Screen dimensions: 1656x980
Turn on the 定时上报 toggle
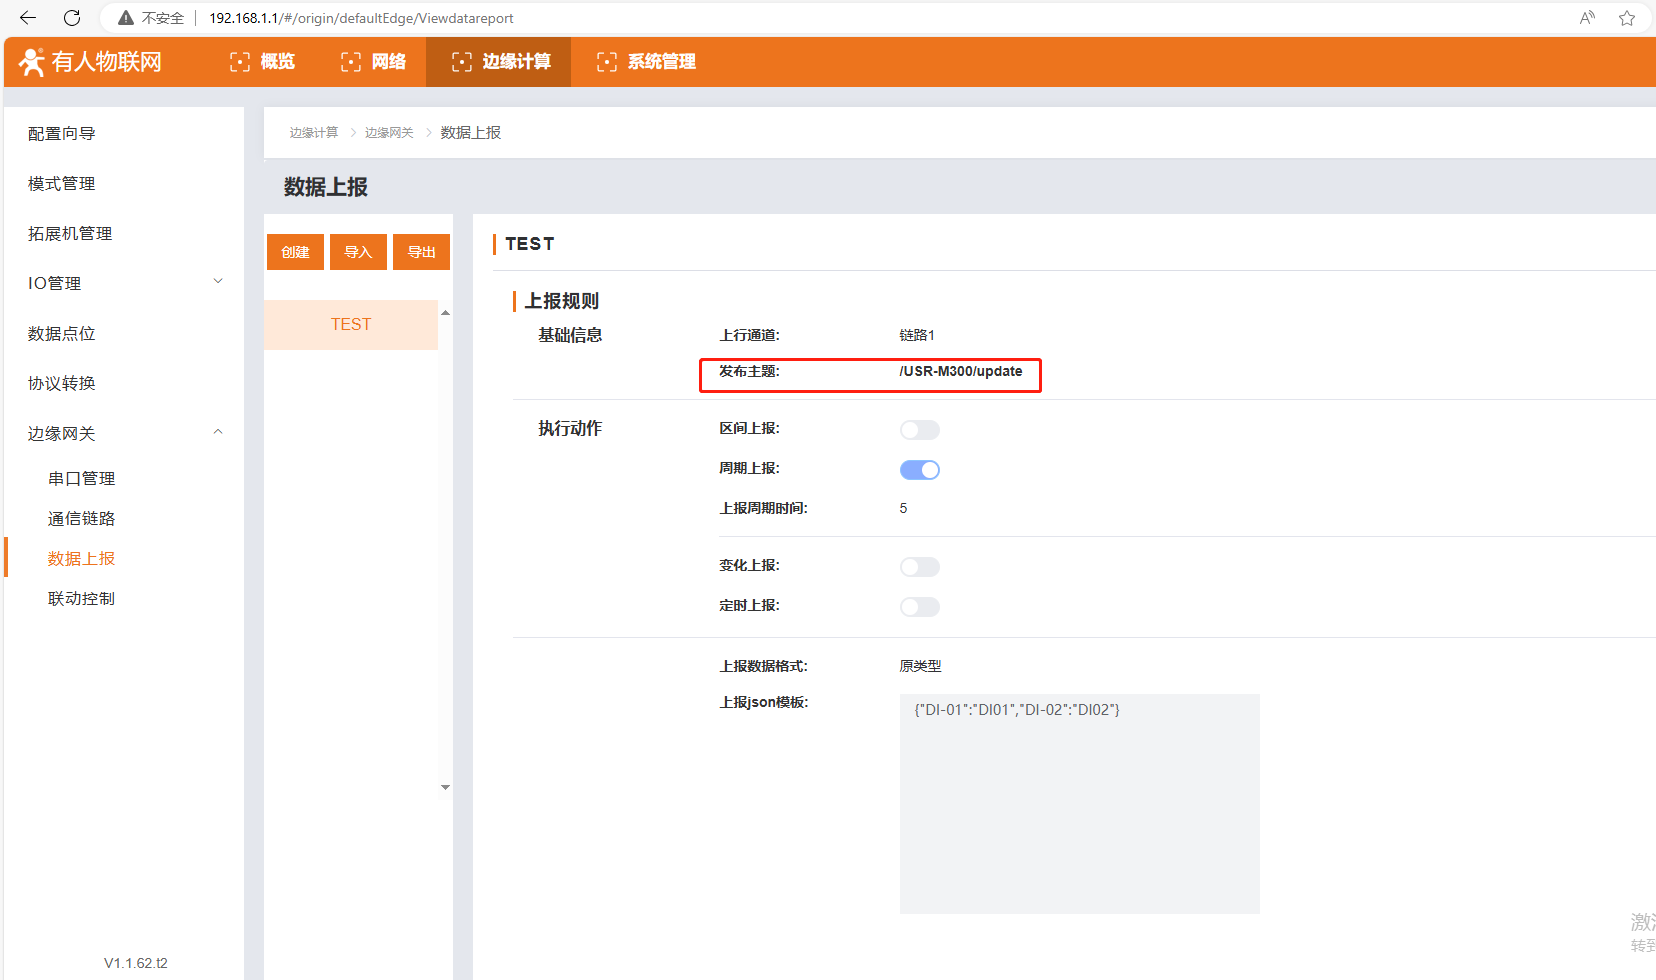point(919,607)
